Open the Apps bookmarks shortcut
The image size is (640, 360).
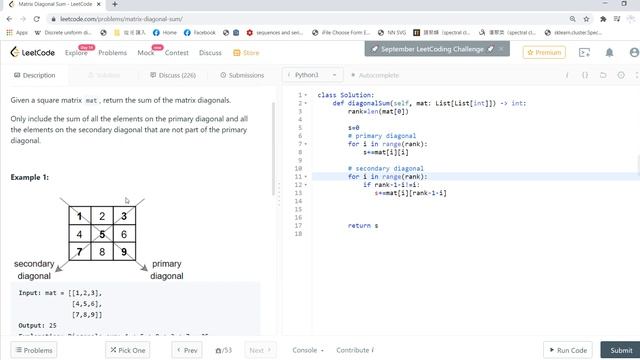(x=17, y=32)
